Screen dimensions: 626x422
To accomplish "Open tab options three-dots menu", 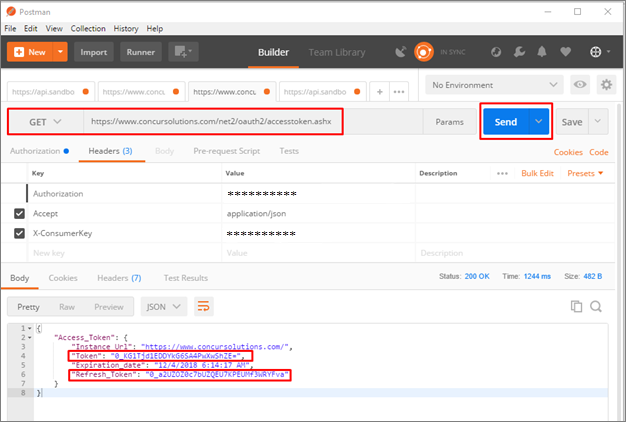I will 399,92.
